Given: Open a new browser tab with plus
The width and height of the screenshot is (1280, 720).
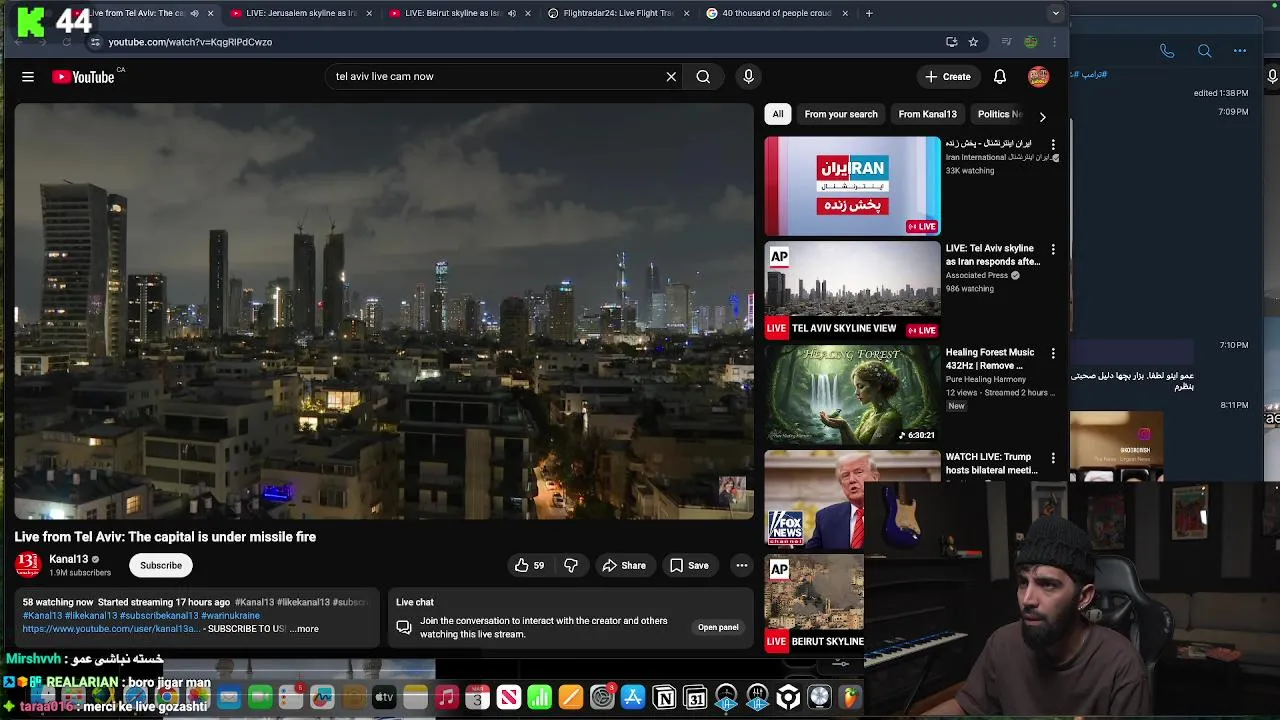Looking at the screenshot, I should click(x=869, y=13).
